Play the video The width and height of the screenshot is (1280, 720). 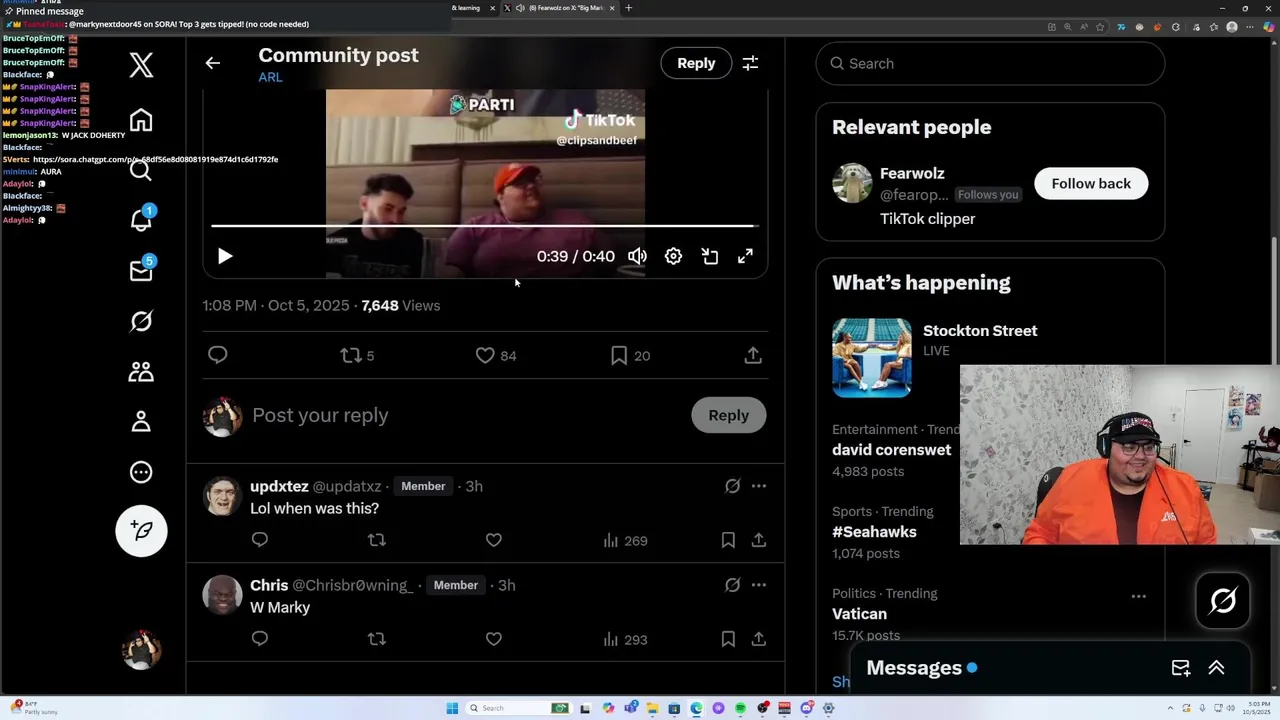click(225, 256)
